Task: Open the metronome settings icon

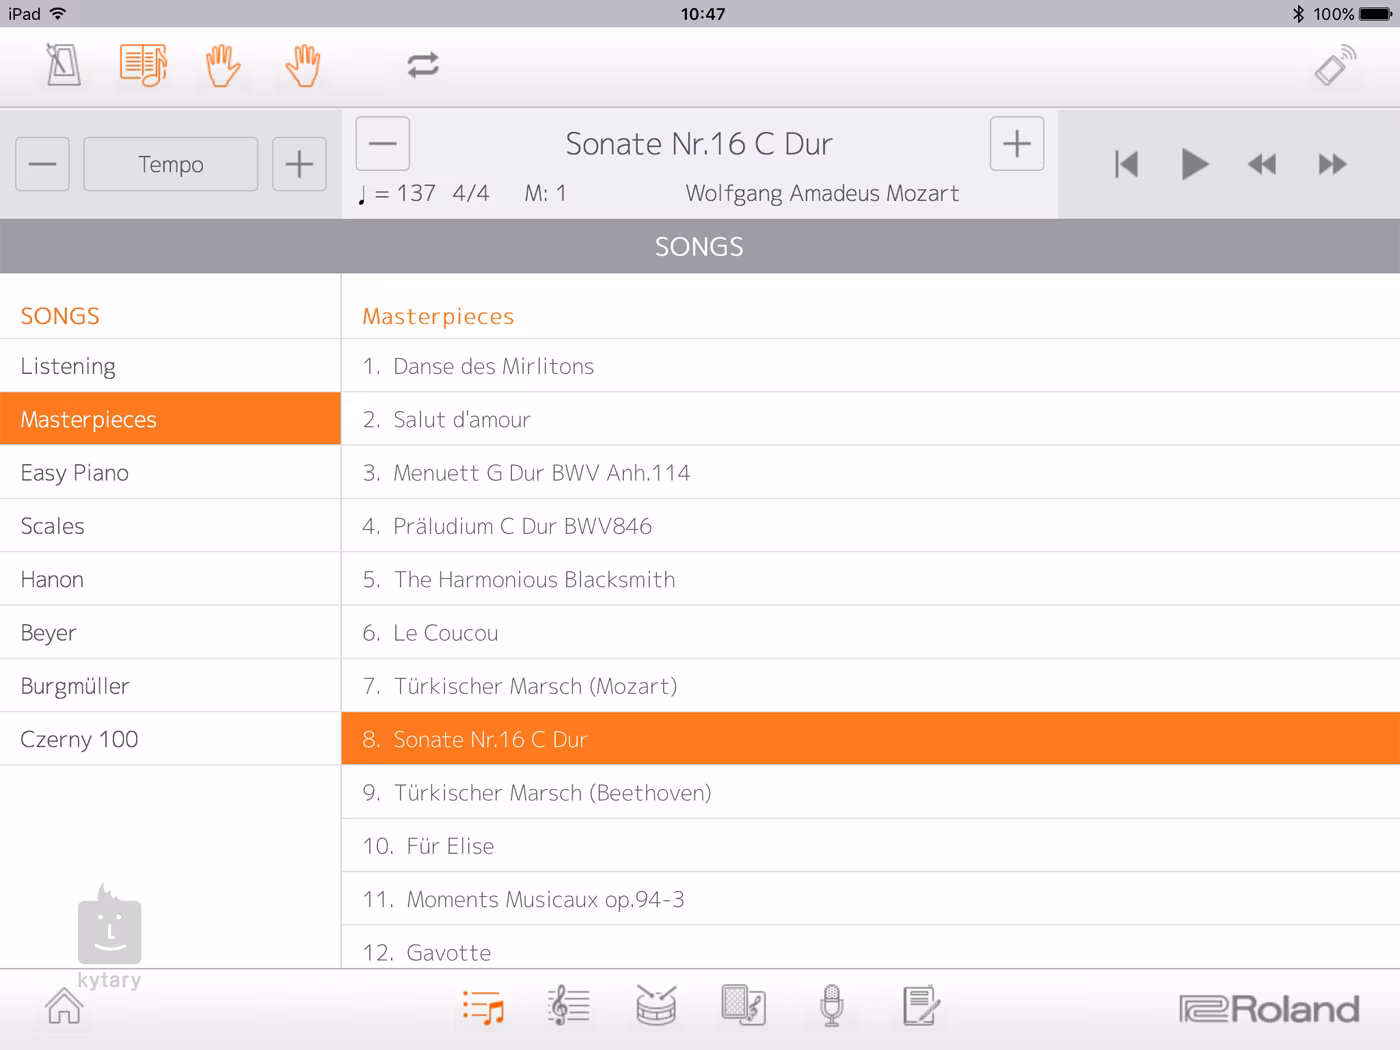Action: click(64, 66)
